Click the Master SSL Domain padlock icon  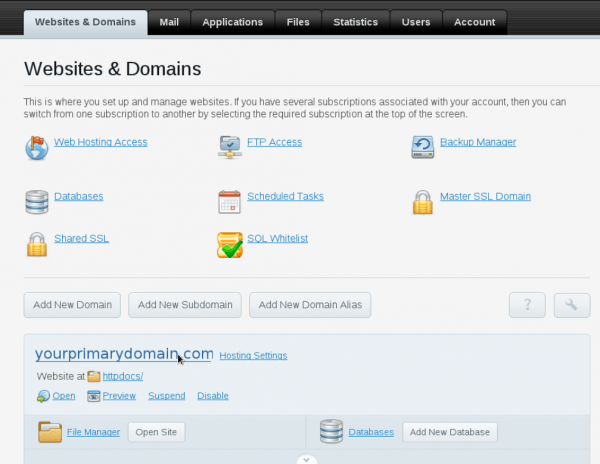tap(423, 201)
